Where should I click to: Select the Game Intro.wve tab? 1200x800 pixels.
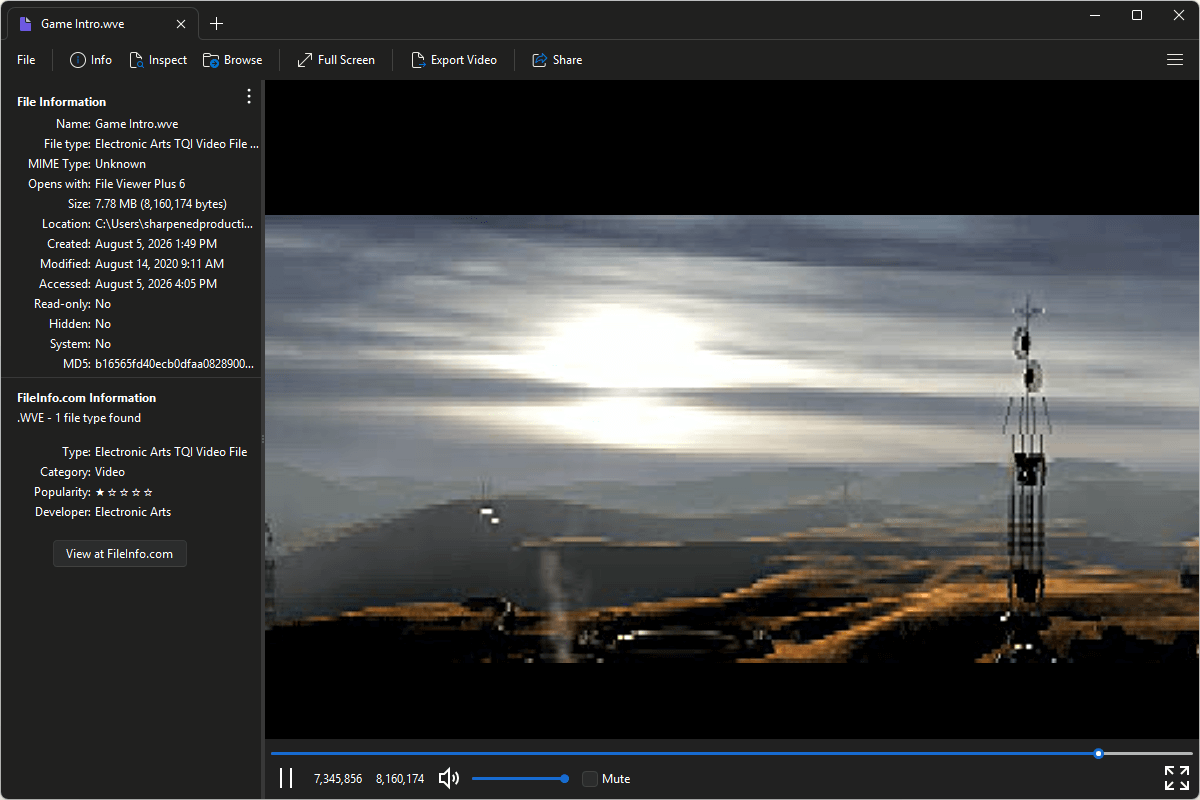coord(101,23)
